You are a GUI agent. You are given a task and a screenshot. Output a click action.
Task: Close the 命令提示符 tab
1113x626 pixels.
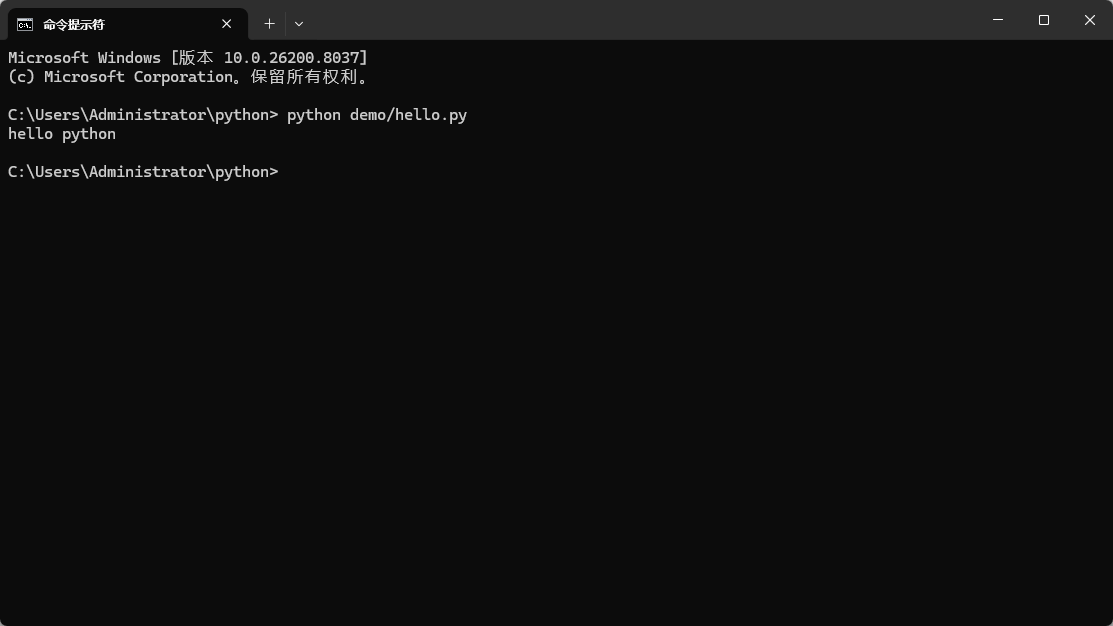pyautogui.click(x=227, y=24)
